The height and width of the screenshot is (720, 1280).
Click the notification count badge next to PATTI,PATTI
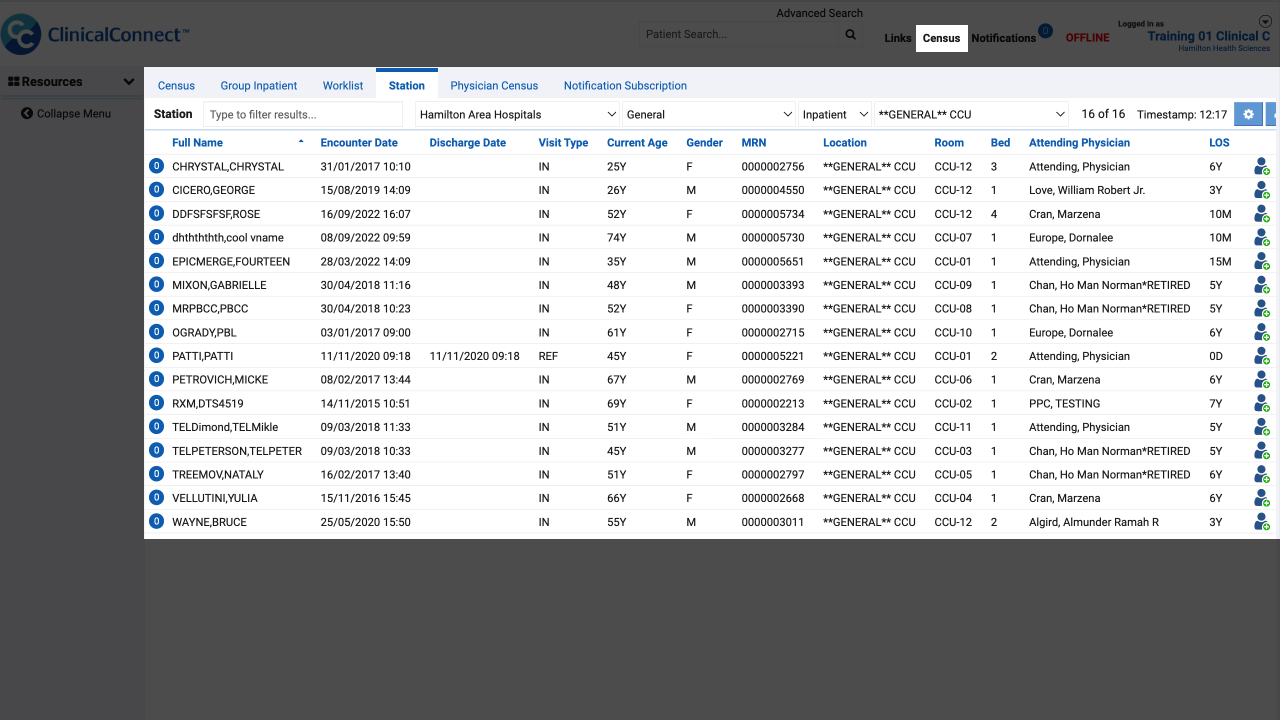(156, 356)
